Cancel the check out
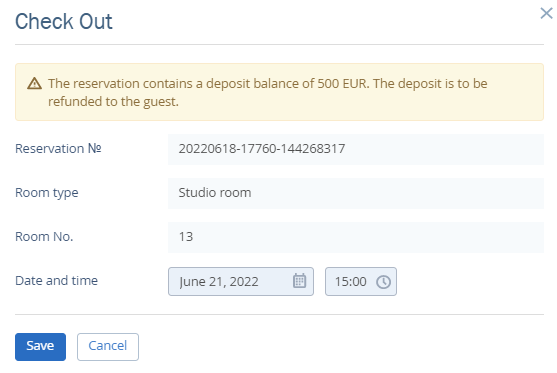 [108, 346]
